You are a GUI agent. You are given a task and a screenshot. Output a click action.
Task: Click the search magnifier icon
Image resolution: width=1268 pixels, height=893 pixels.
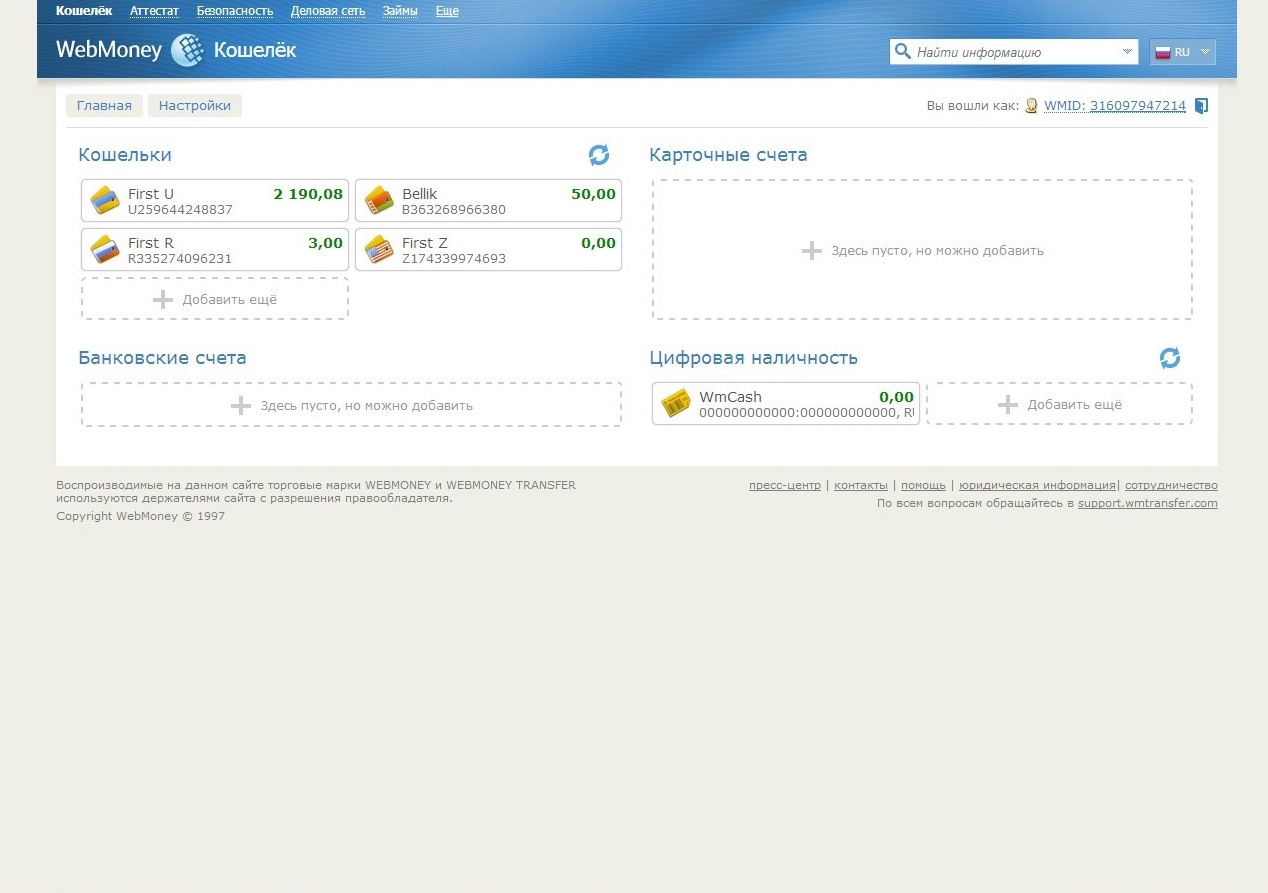click(903, 51)
